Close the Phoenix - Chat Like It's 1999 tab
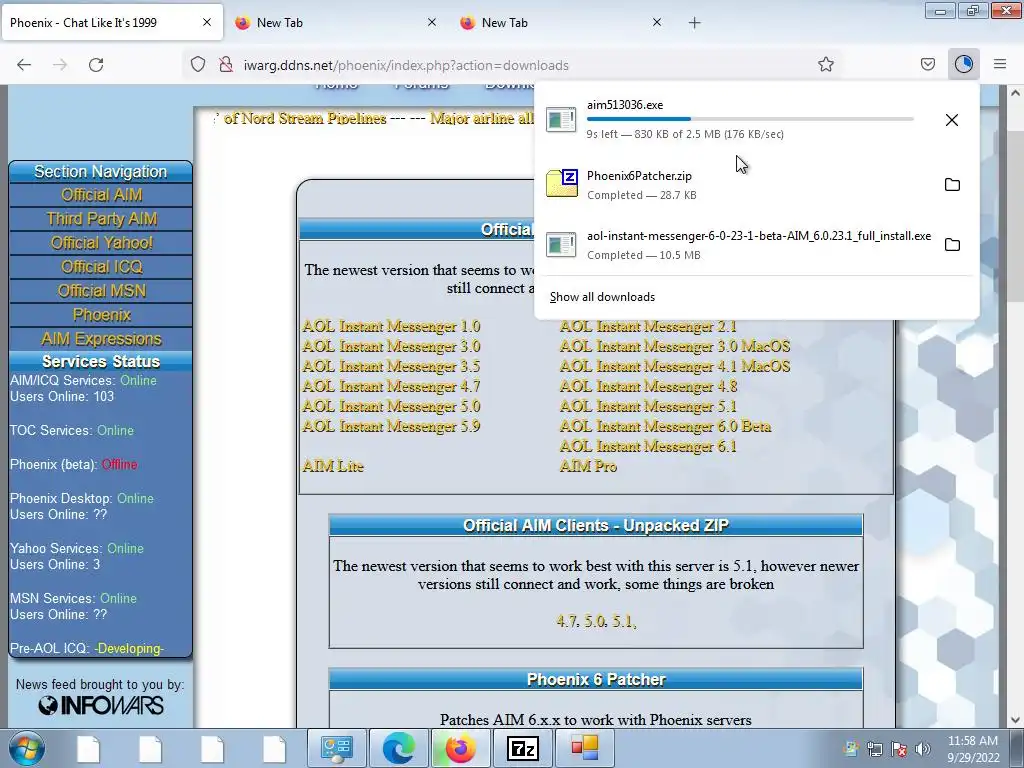 click(206, 22)
